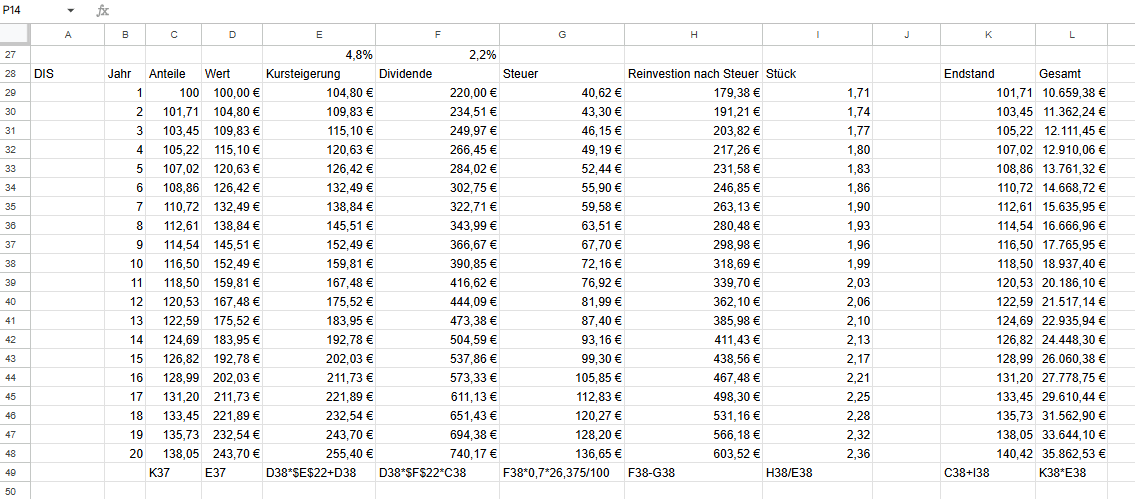
Task: Click the Kursteigerung header cell
Action: point(319,74)
